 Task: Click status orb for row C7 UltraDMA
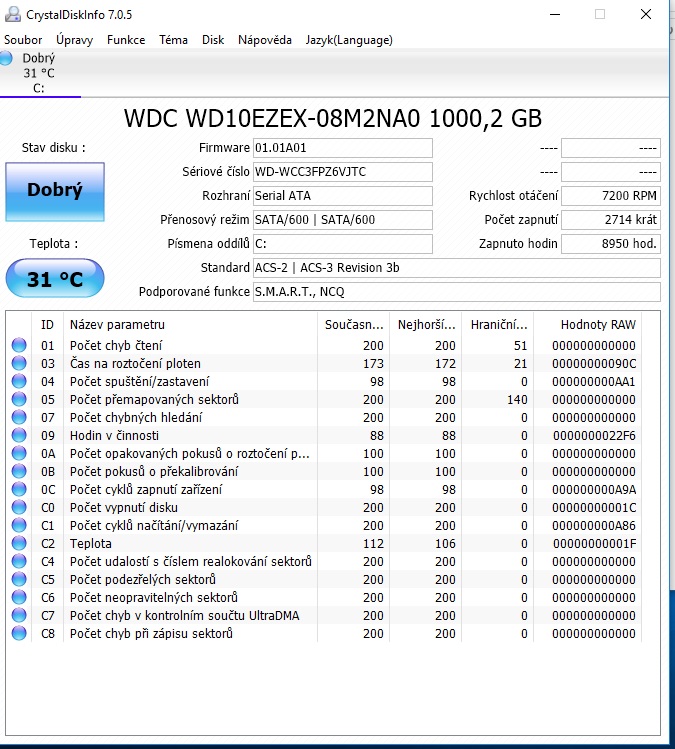click(19, 615)
